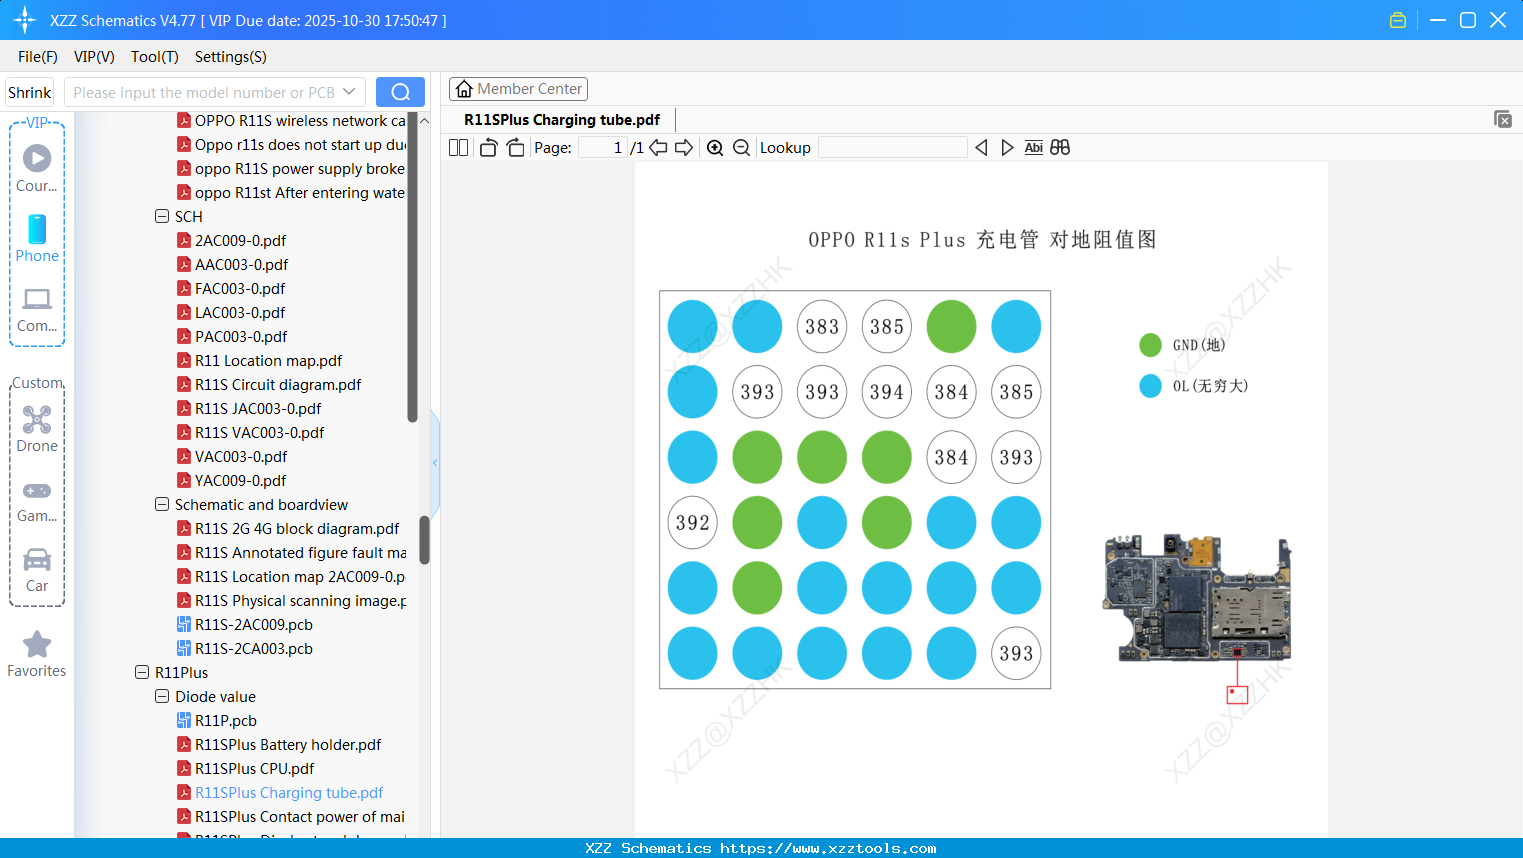Collapse the SCH folder
This screenshot has height=858, width=1523.
click(162, 216)
